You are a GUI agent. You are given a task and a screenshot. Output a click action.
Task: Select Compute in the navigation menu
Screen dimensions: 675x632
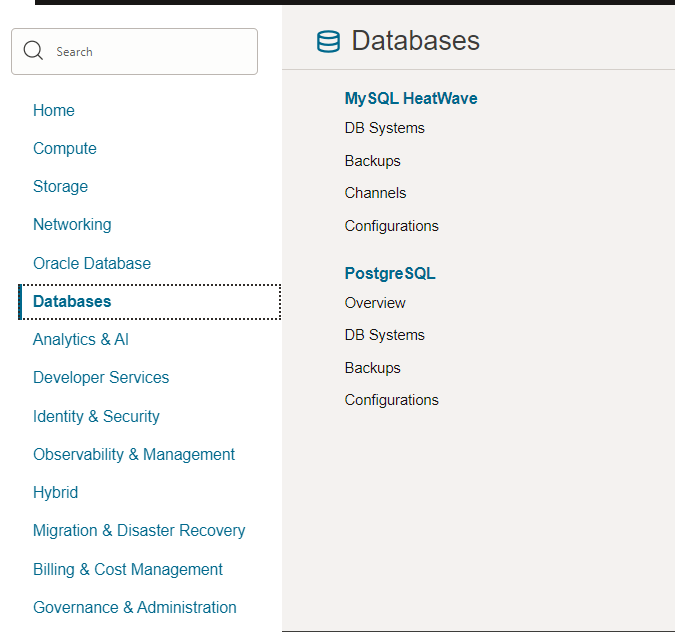tap(65, 148)
